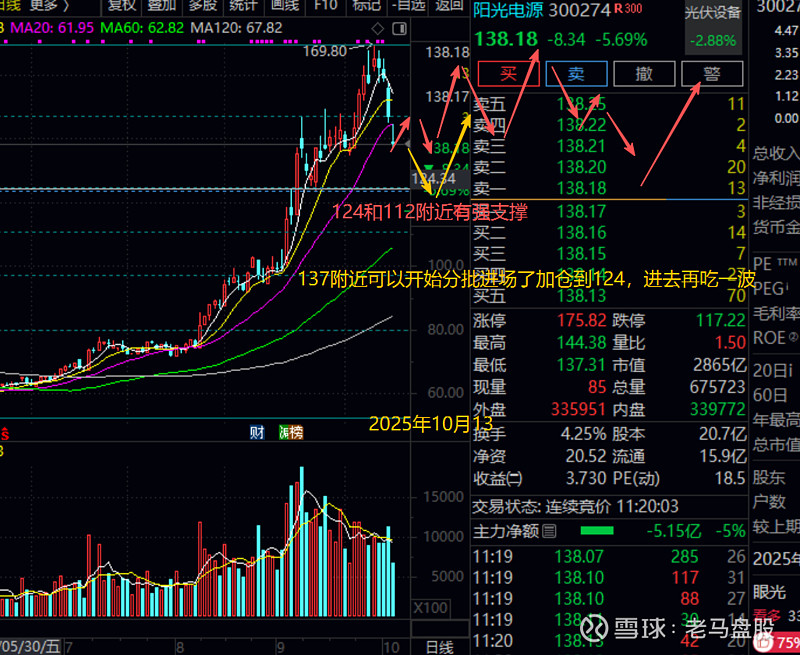Click the 撤 cancel order button
This screenshot has height=655, width=800.
[x=644, y=74]
